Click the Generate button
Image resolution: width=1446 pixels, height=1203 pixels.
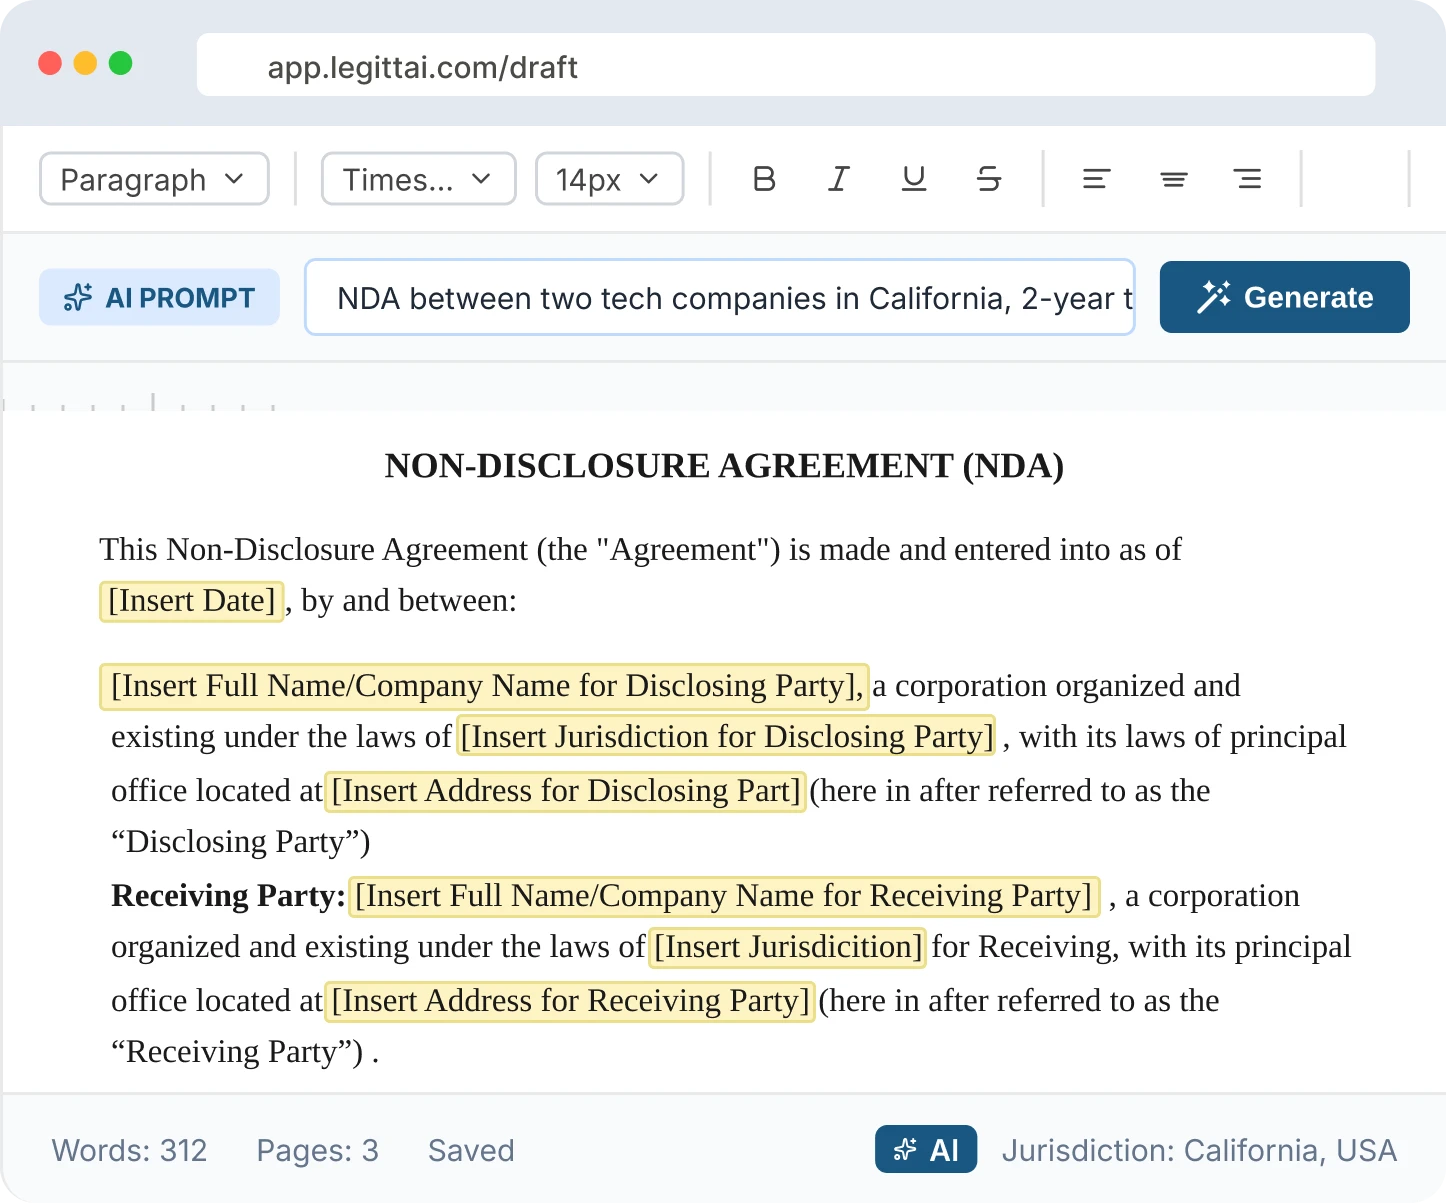click(1284, 297)
